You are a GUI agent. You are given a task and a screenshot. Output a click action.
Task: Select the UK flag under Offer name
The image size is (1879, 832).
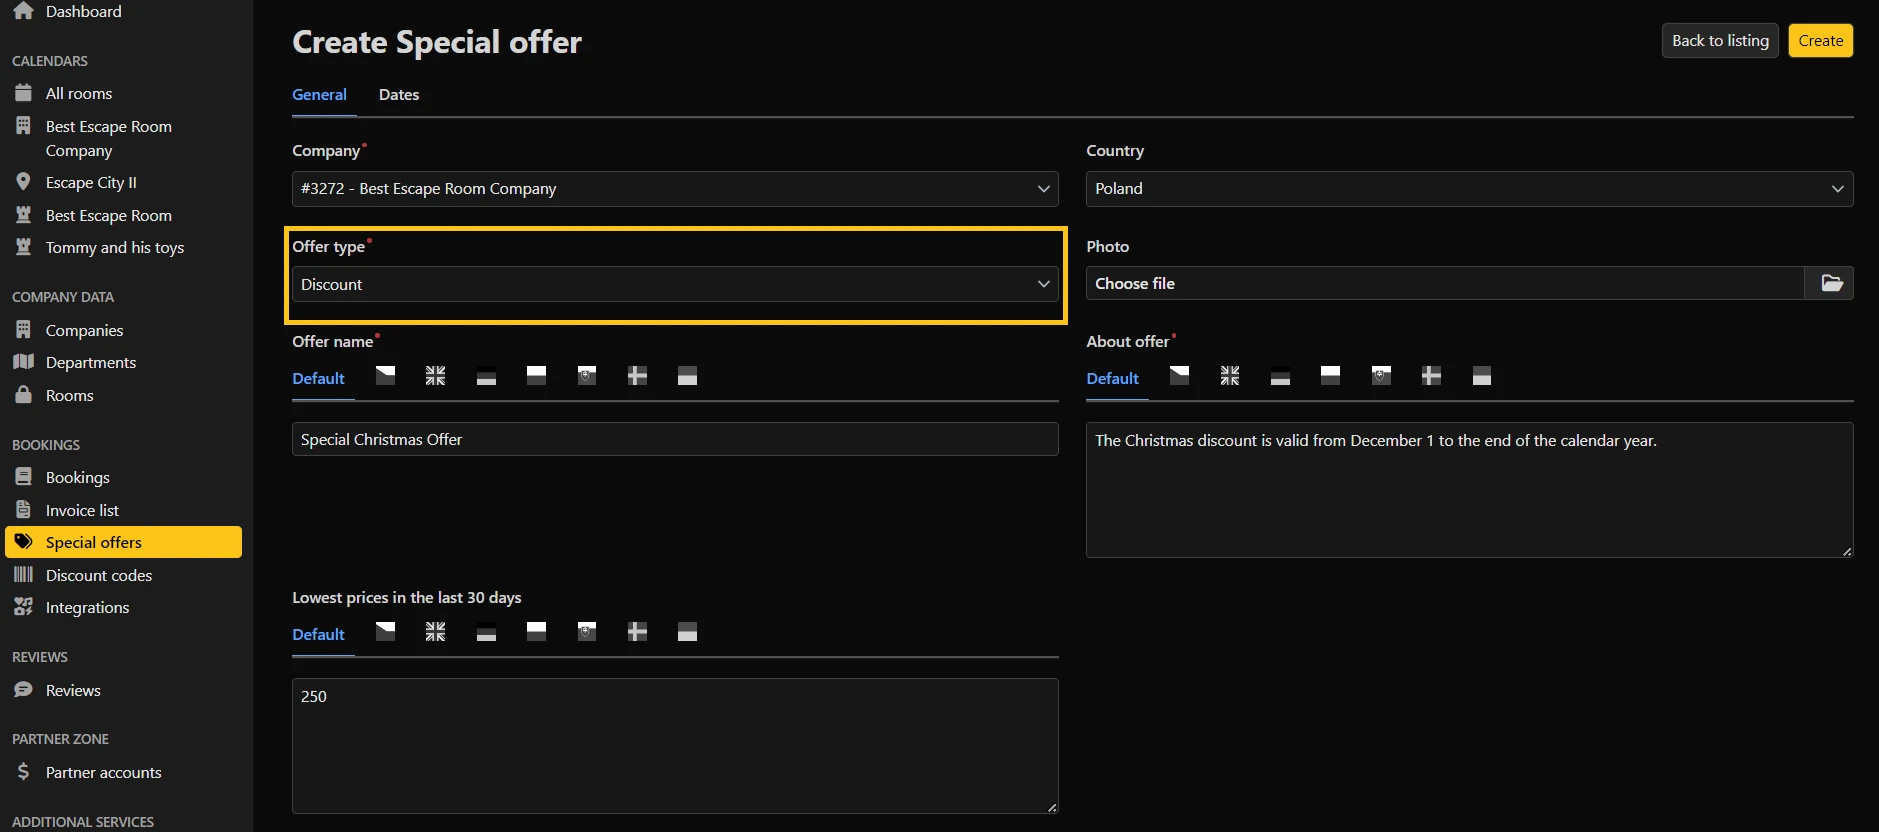[x=435, y=376]
